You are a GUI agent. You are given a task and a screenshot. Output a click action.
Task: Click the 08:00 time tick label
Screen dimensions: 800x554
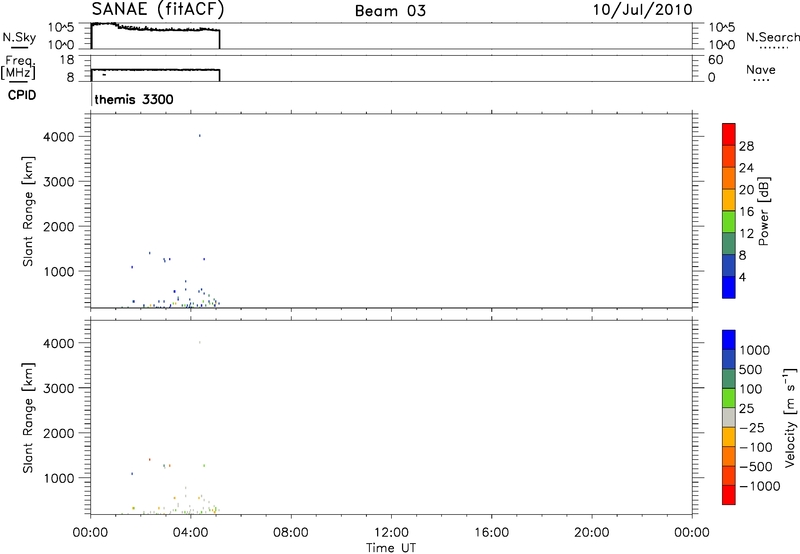click(x=291, y=533)
